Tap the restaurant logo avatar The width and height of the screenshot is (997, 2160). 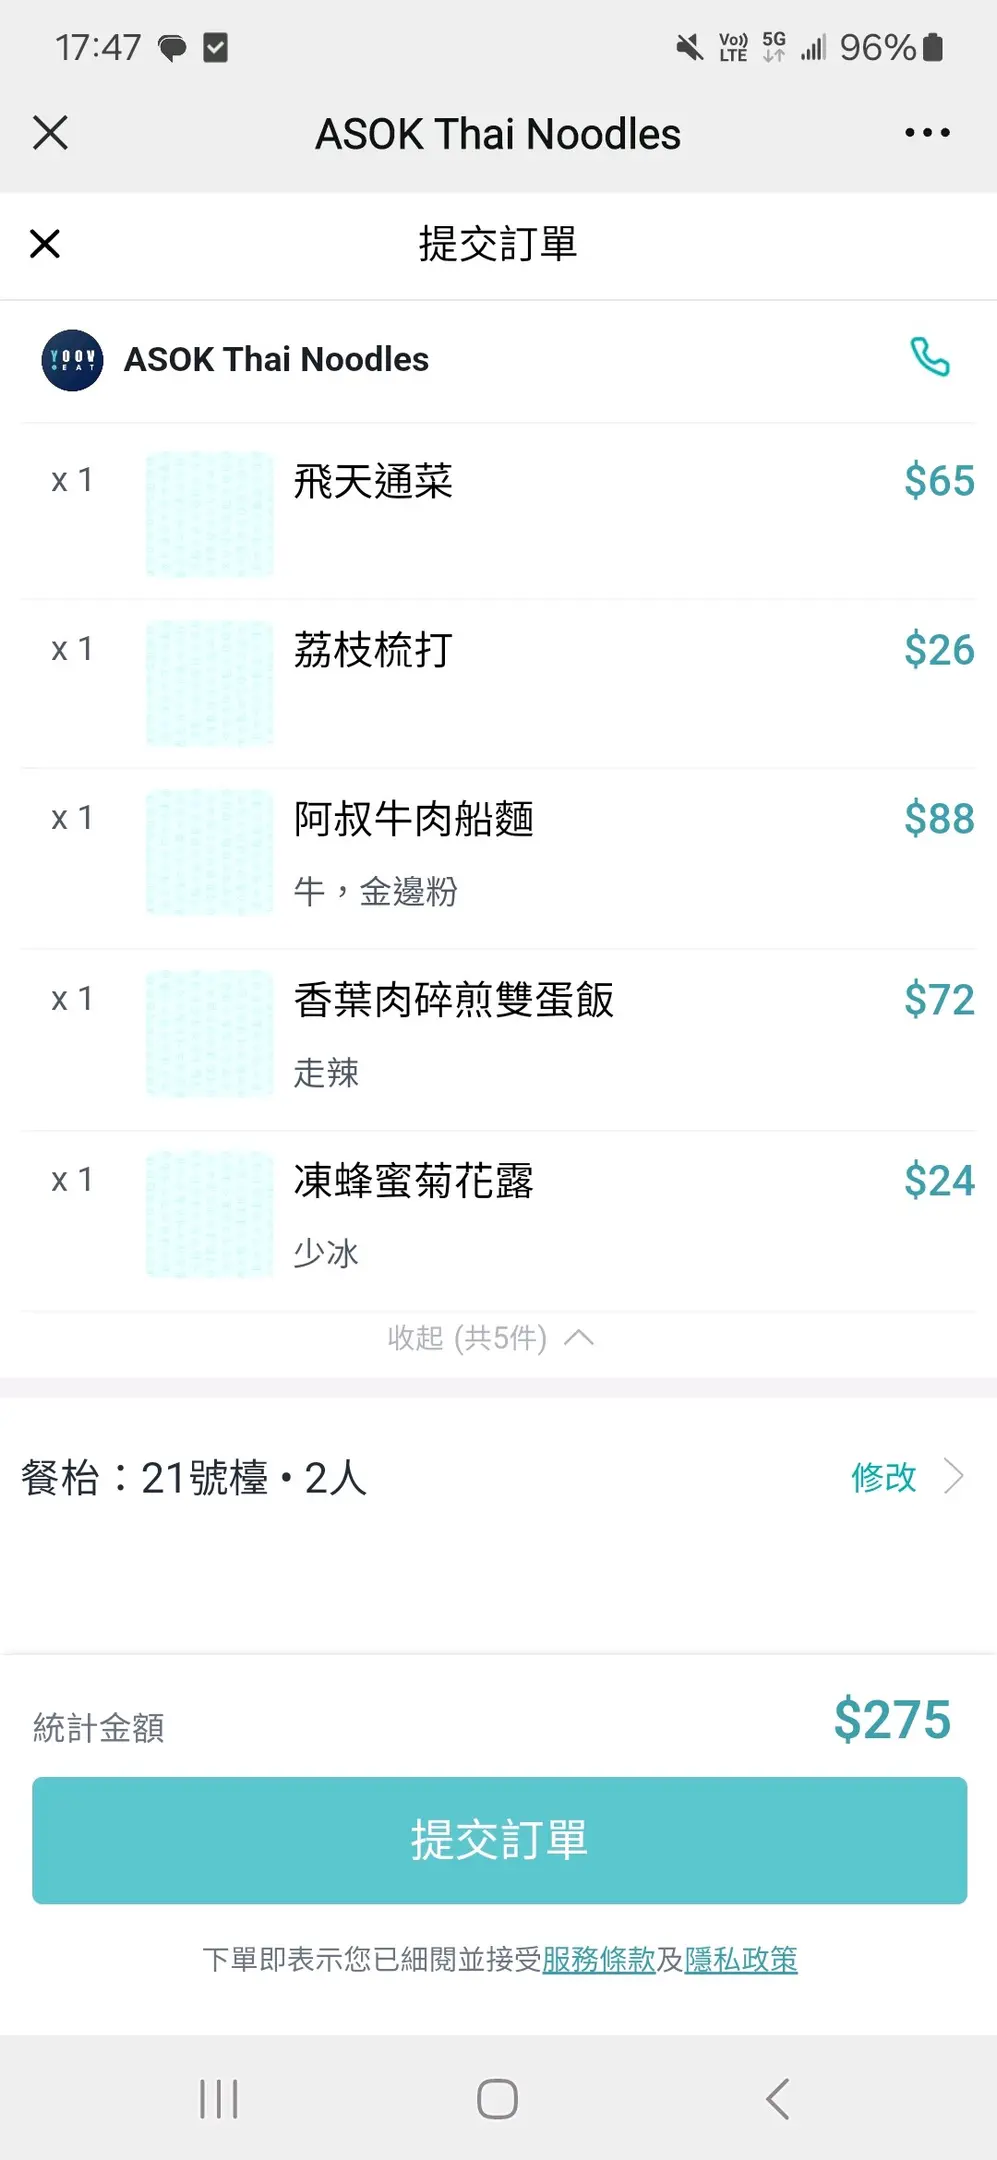pyautogui.click(x=72, y=360)
